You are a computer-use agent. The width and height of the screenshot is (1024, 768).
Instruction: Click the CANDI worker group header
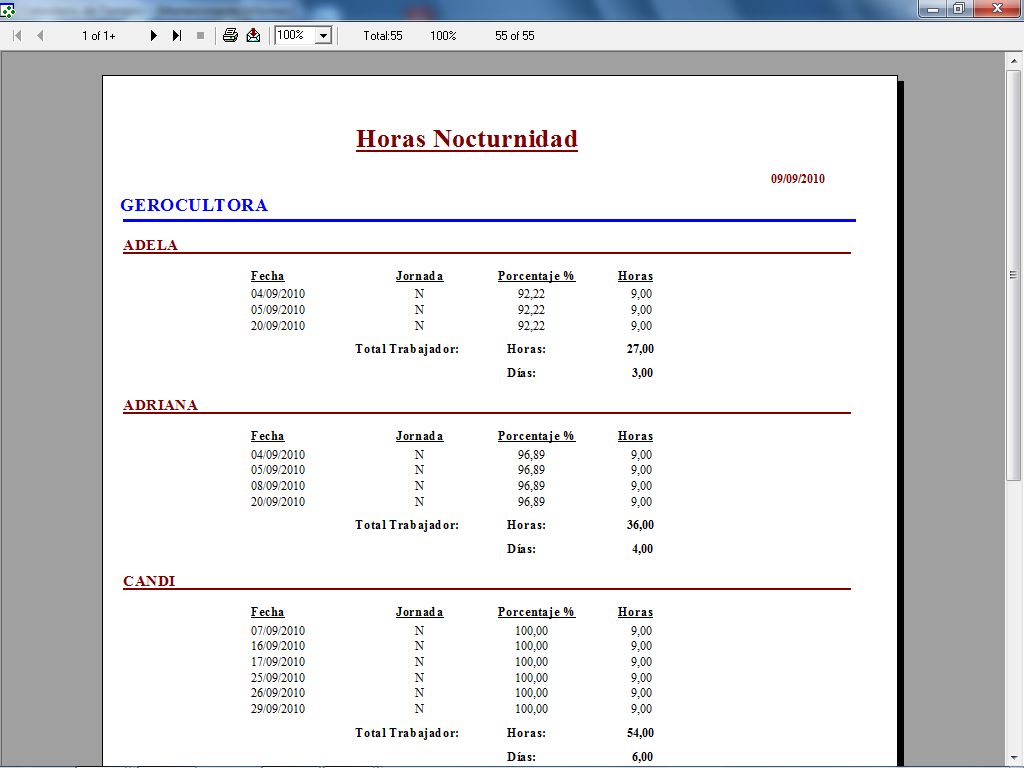(149, 581)
